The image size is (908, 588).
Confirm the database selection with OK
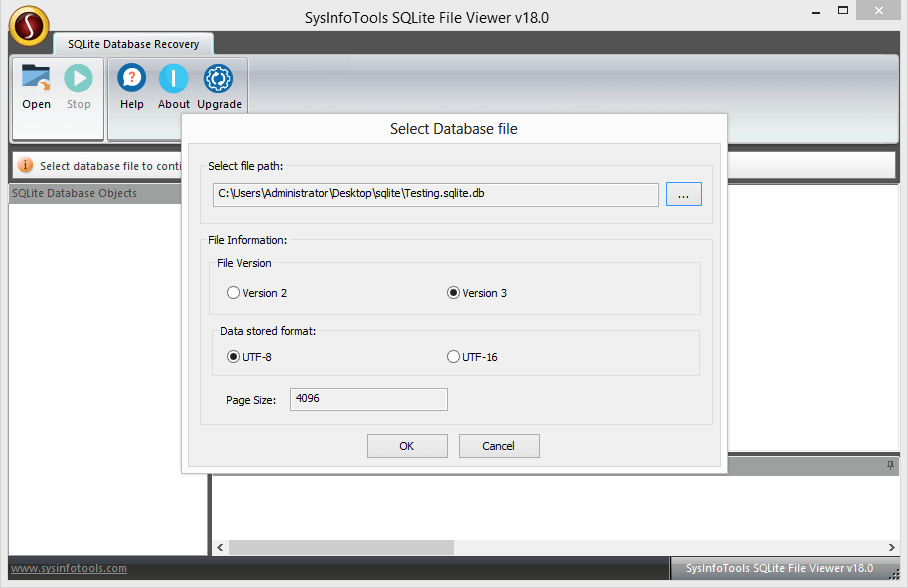[407, 446]
